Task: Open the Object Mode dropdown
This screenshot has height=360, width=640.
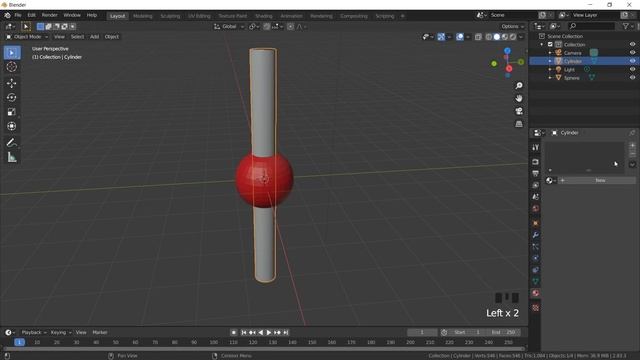Action: tap(27, 37)
